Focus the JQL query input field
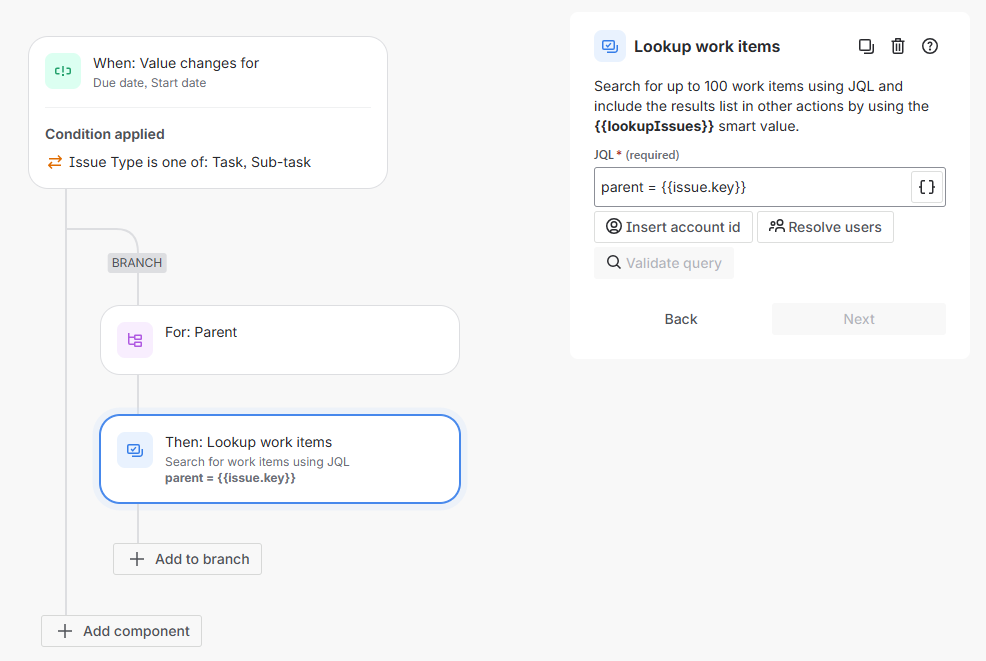This screenshot has width=986, height=661. [752, 187]
